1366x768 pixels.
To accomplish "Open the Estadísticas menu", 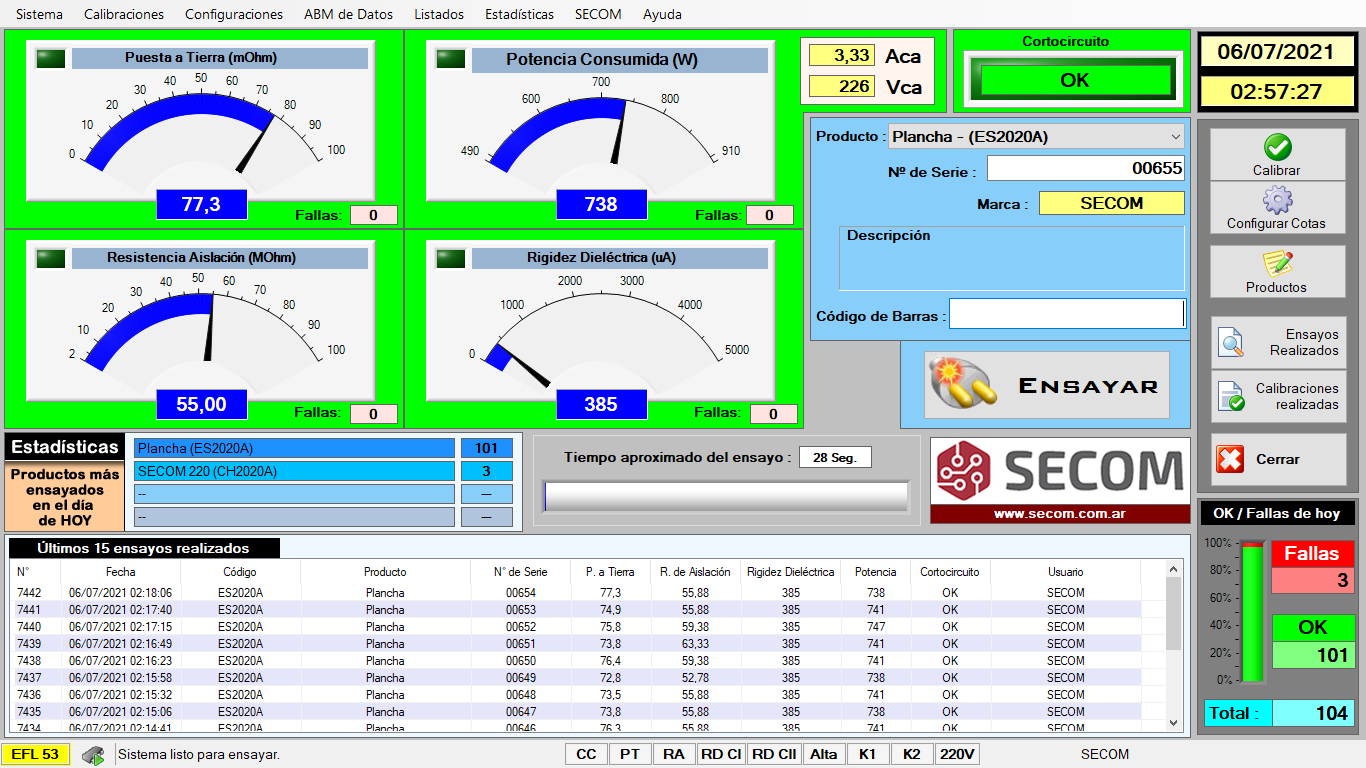I will 519,14.
